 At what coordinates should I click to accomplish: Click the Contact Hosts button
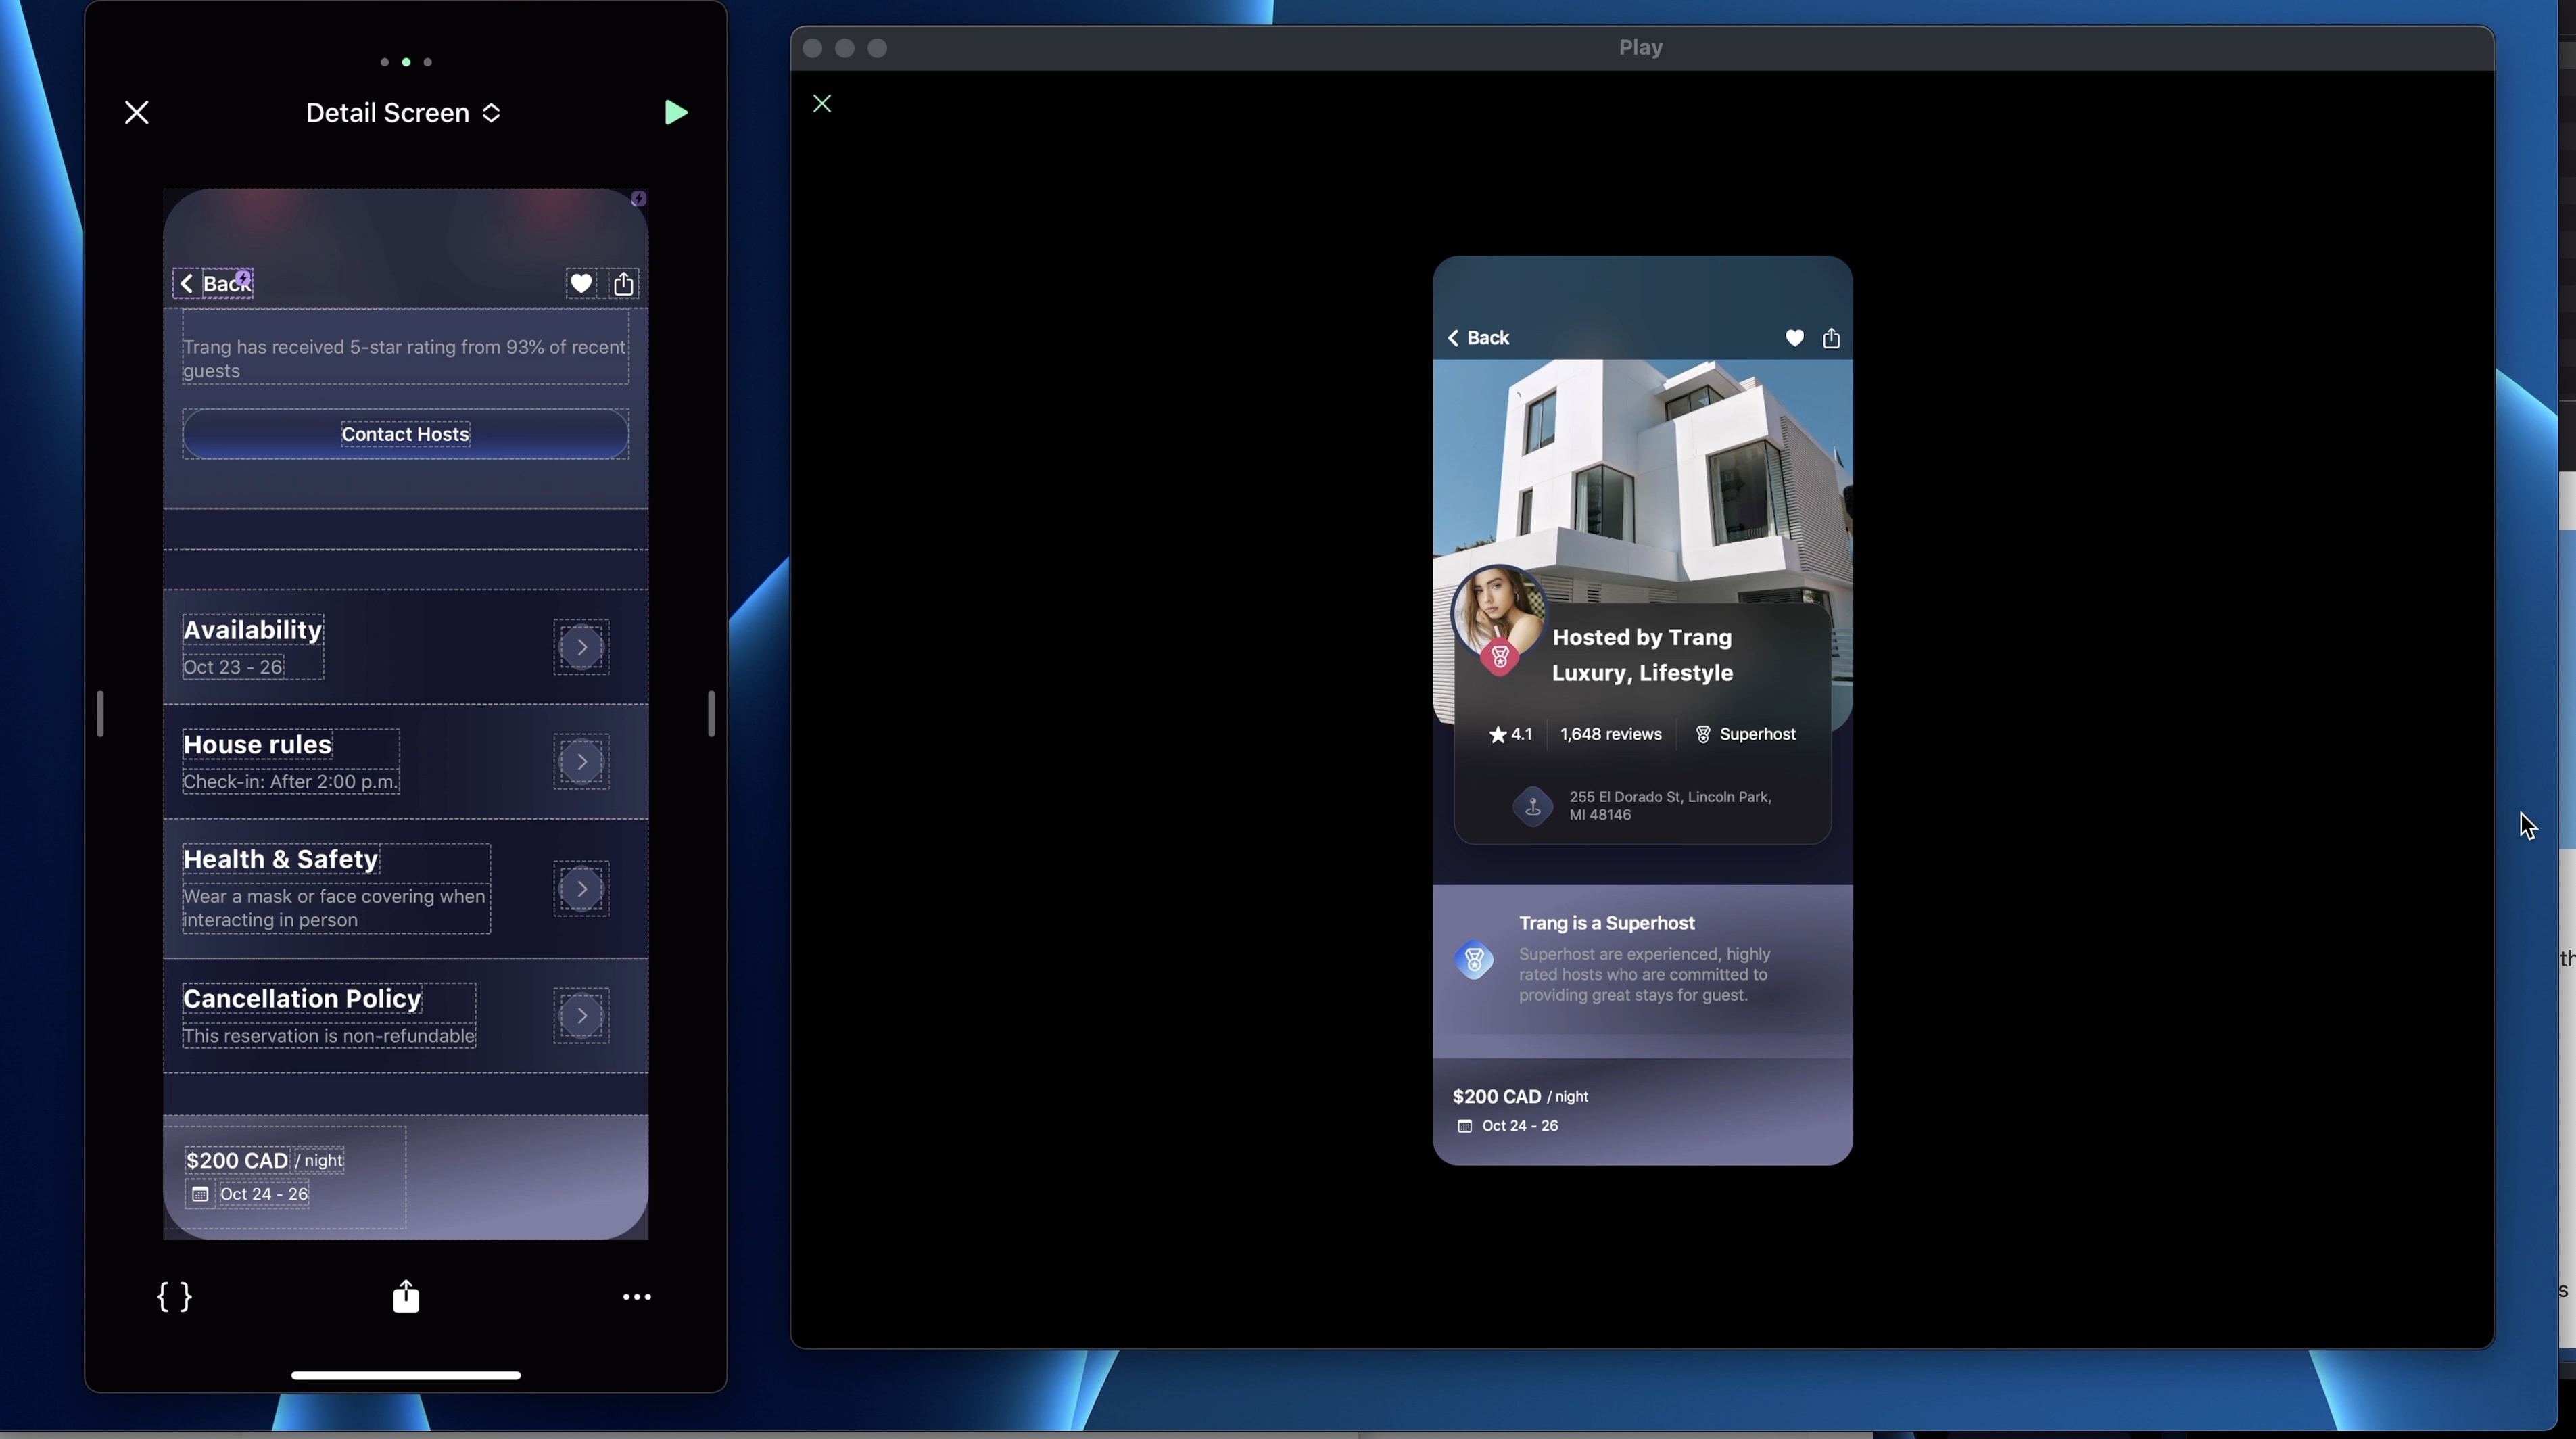[405, 434]
